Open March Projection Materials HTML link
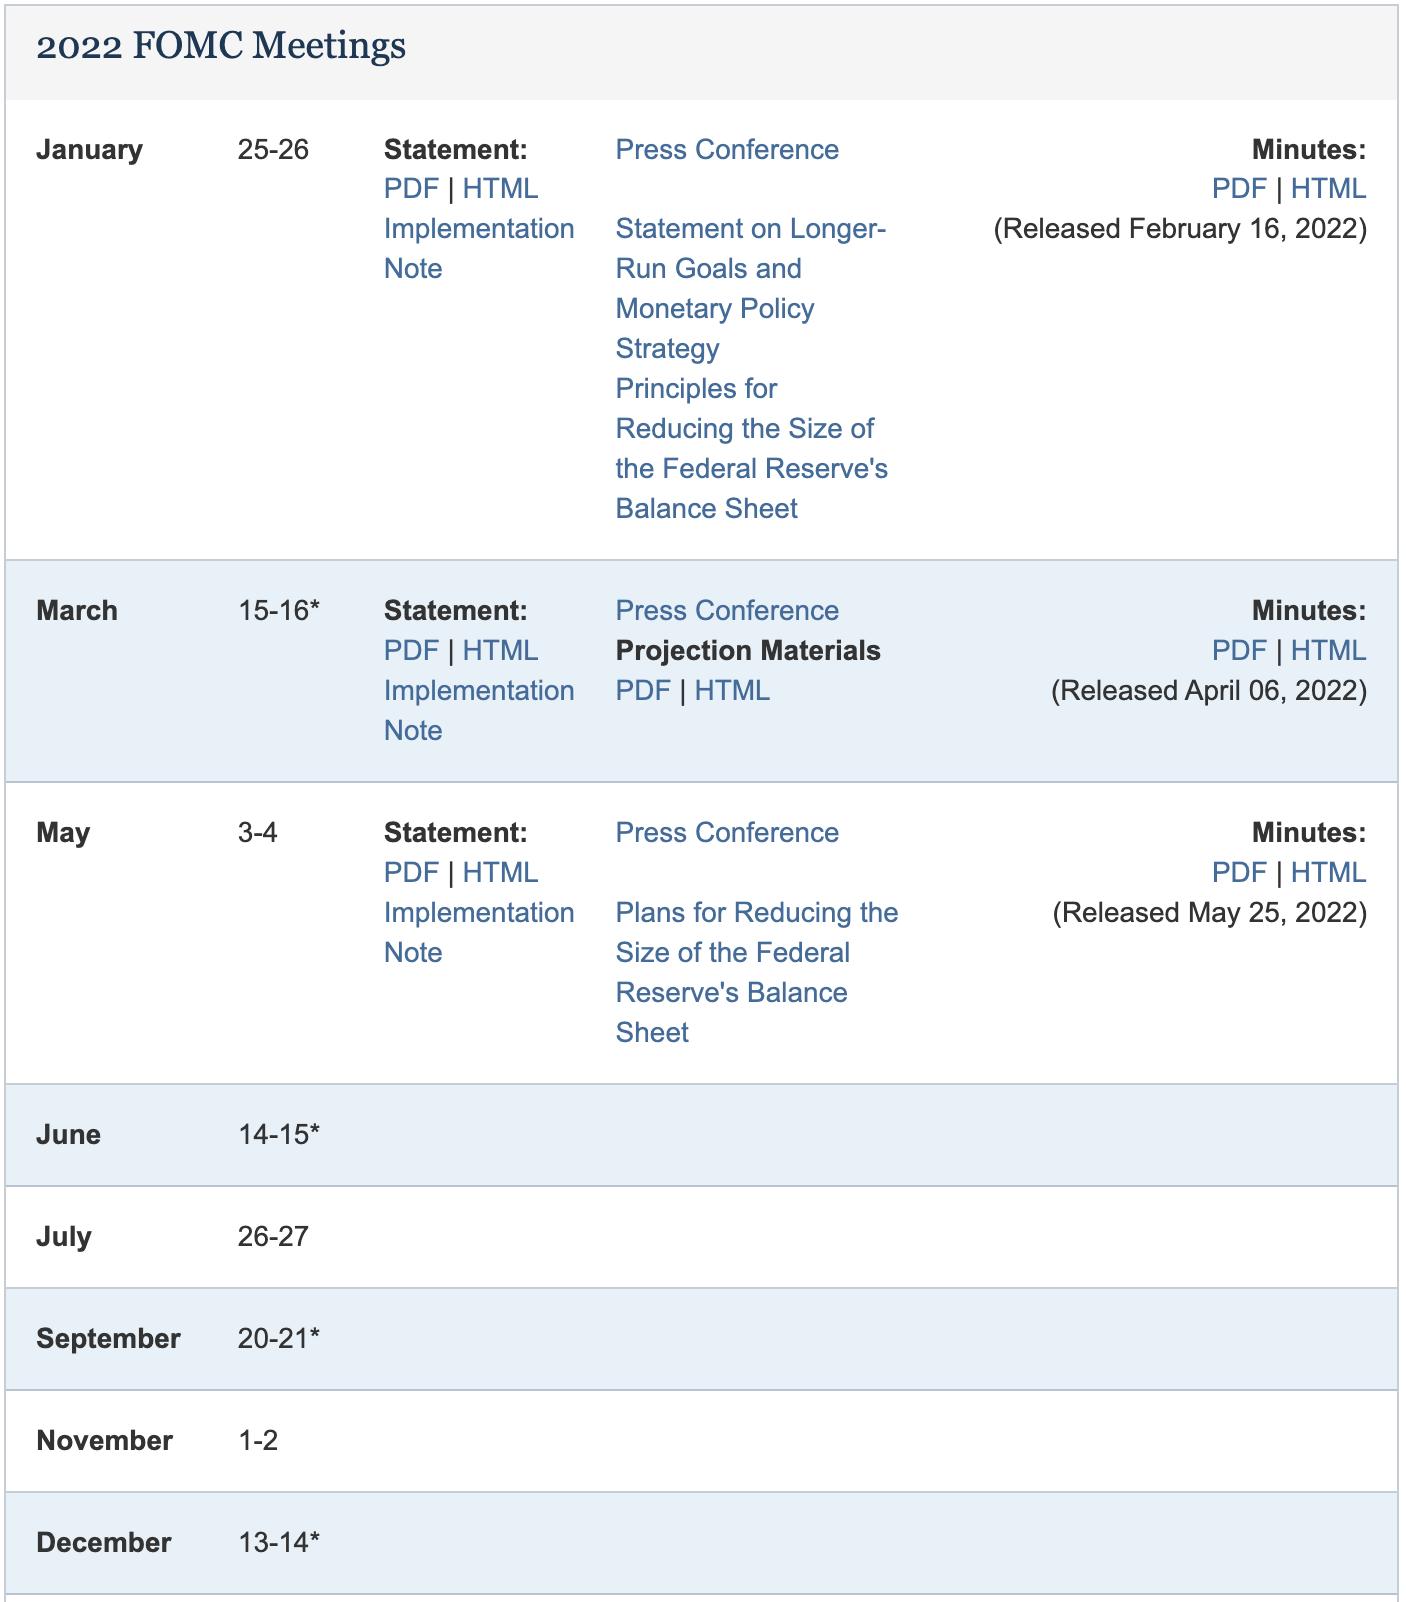The width and height of the screenshot is (1406, 1602). click(x=732, y=691)
